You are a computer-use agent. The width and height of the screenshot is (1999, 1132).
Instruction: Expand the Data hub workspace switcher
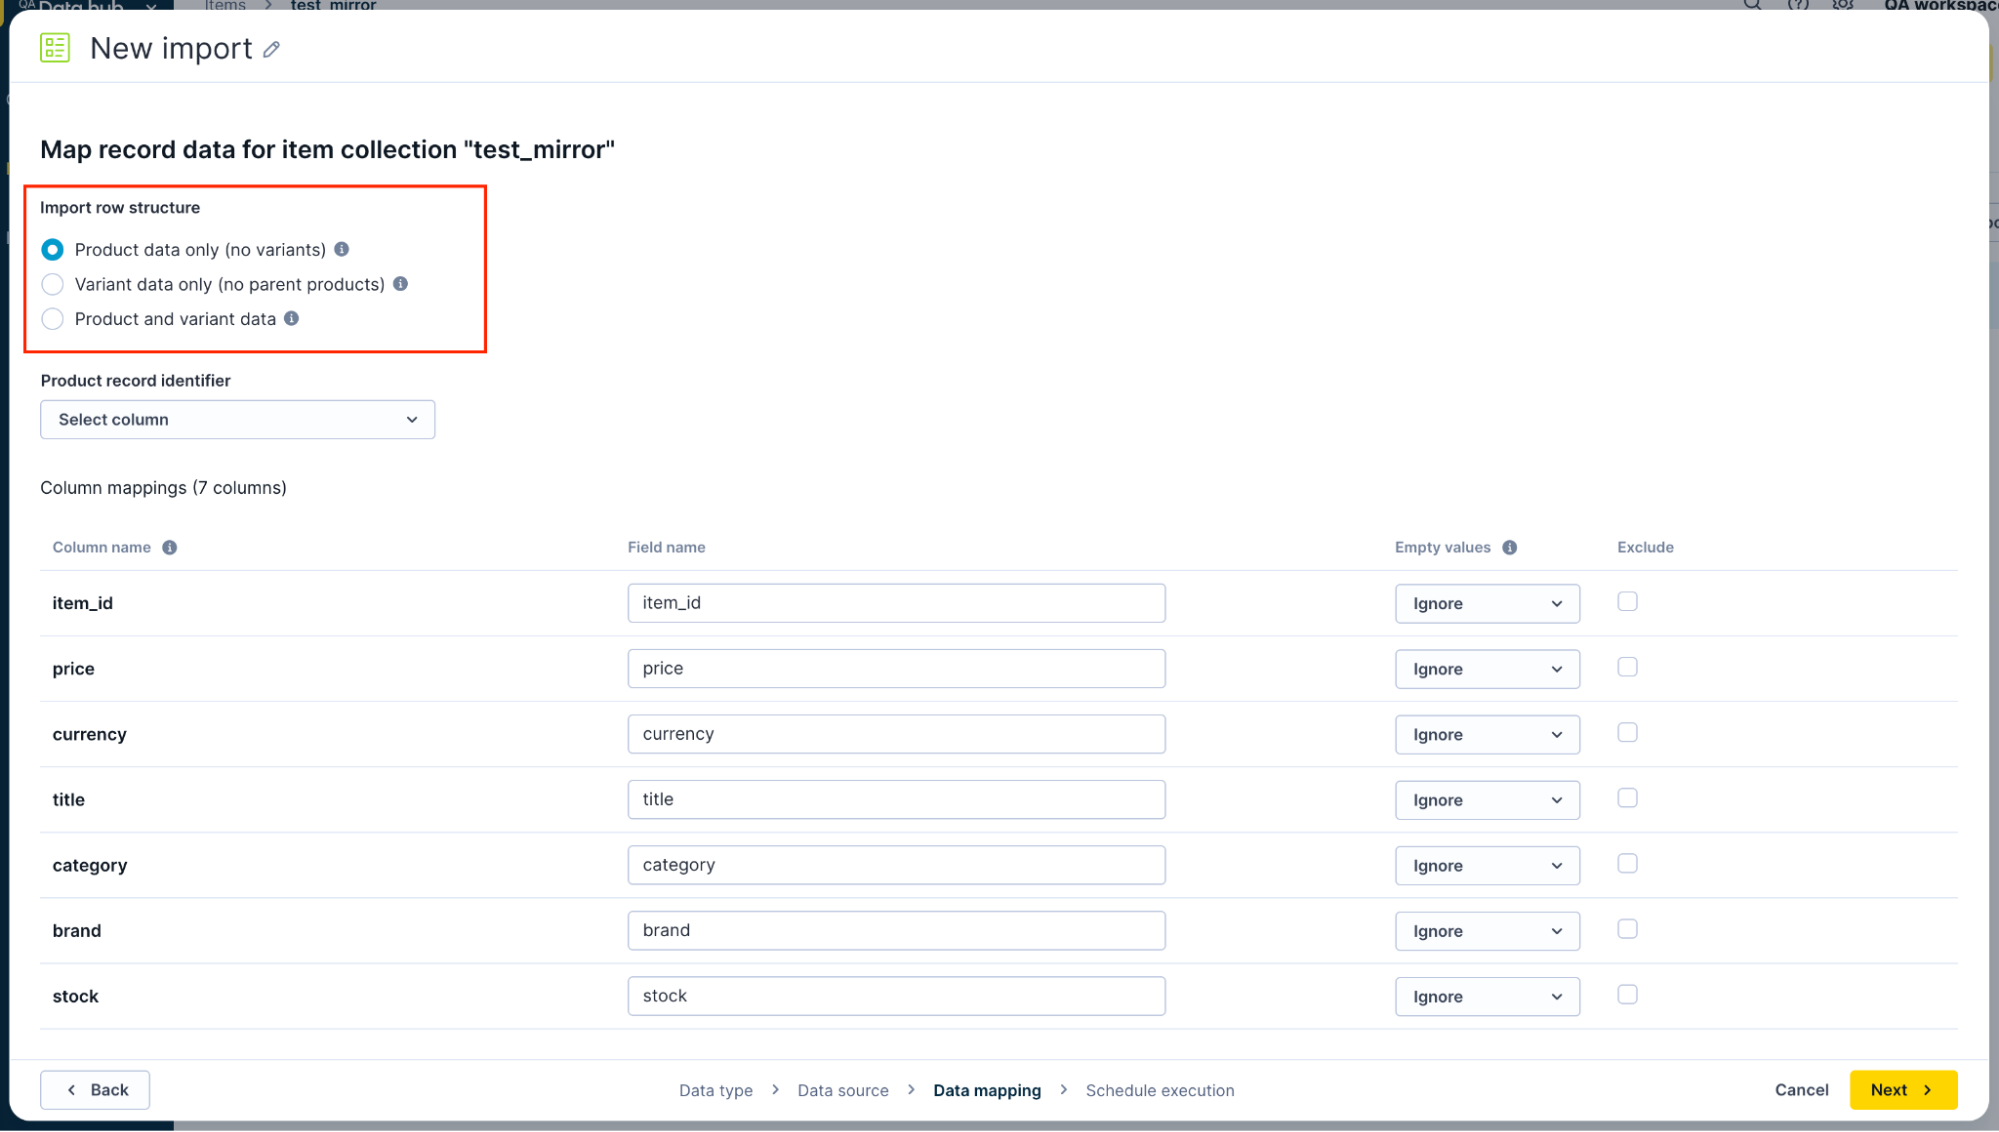[151, 6]
